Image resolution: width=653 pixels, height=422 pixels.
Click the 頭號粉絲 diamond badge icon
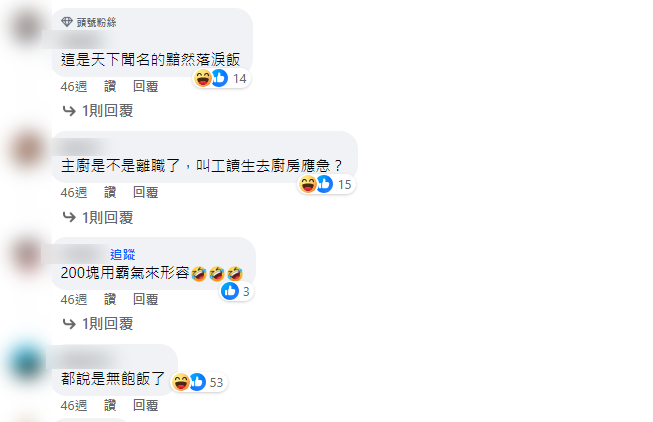[x=67, y=22]
